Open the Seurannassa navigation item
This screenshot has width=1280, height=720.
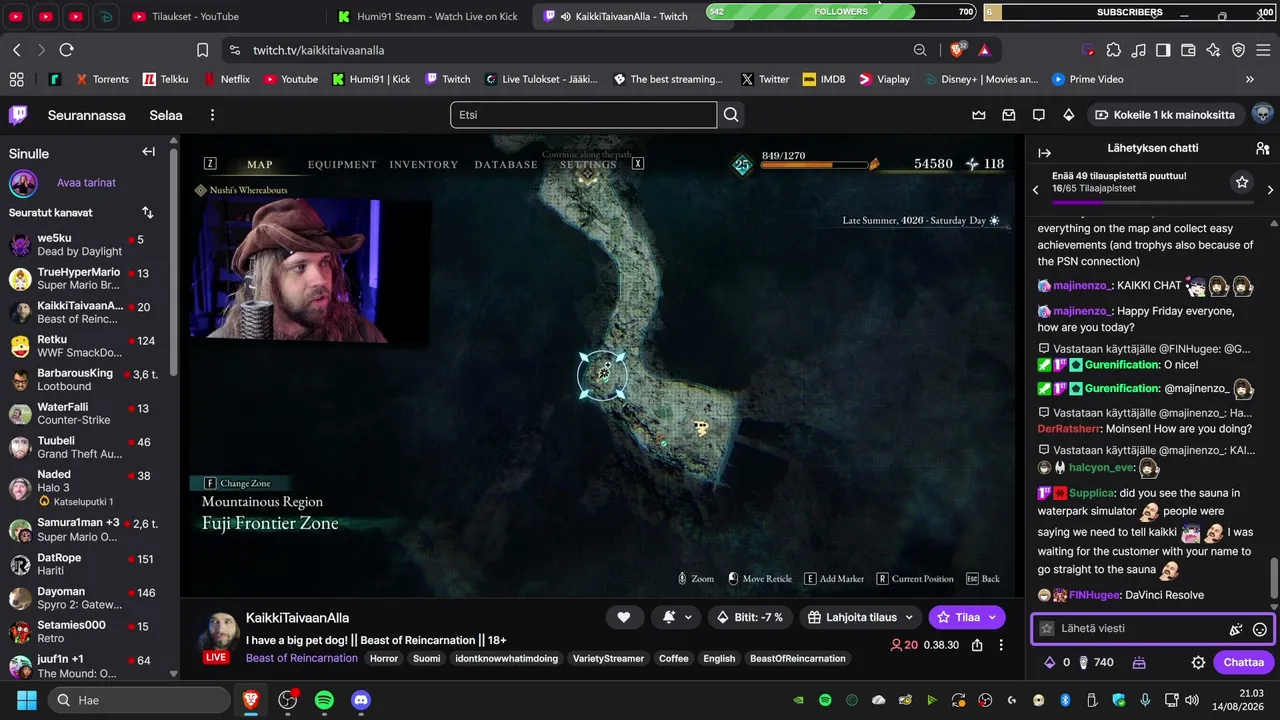click(x=87, y=115)
